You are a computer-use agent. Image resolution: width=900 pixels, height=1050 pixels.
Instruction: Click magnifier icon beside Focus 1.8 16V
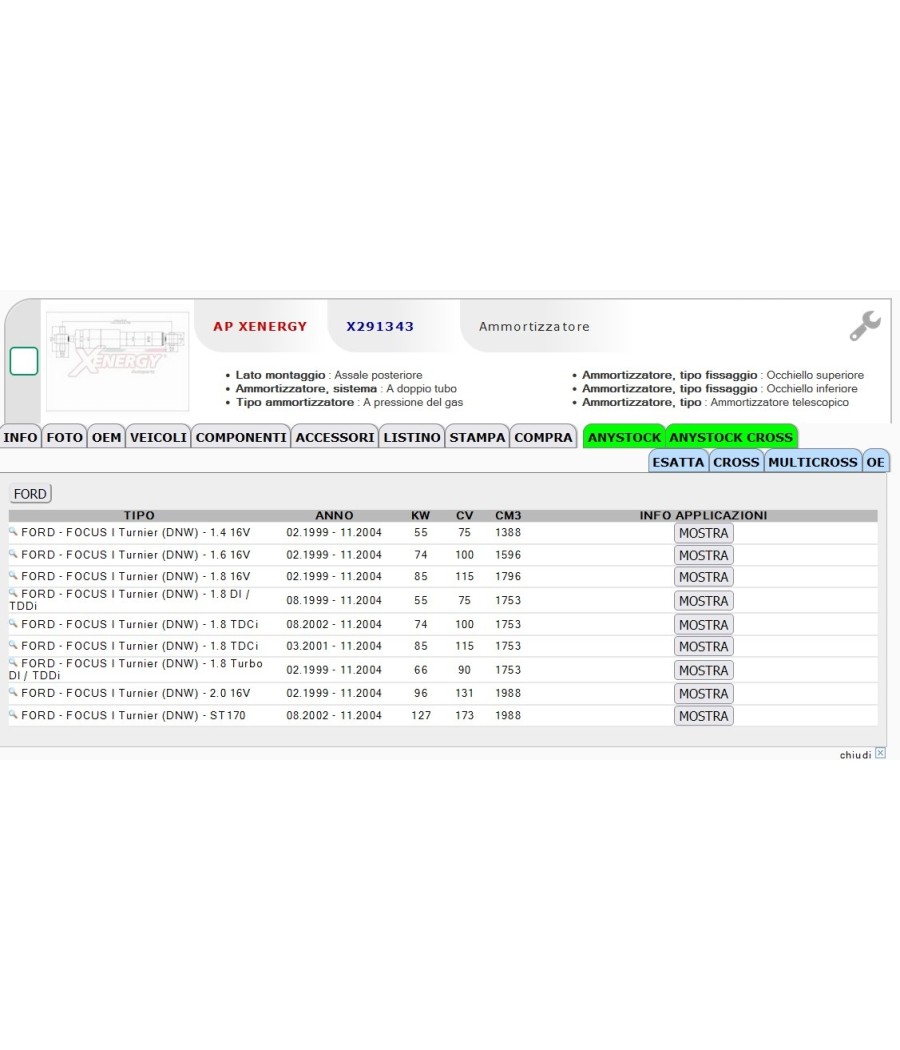13,575
